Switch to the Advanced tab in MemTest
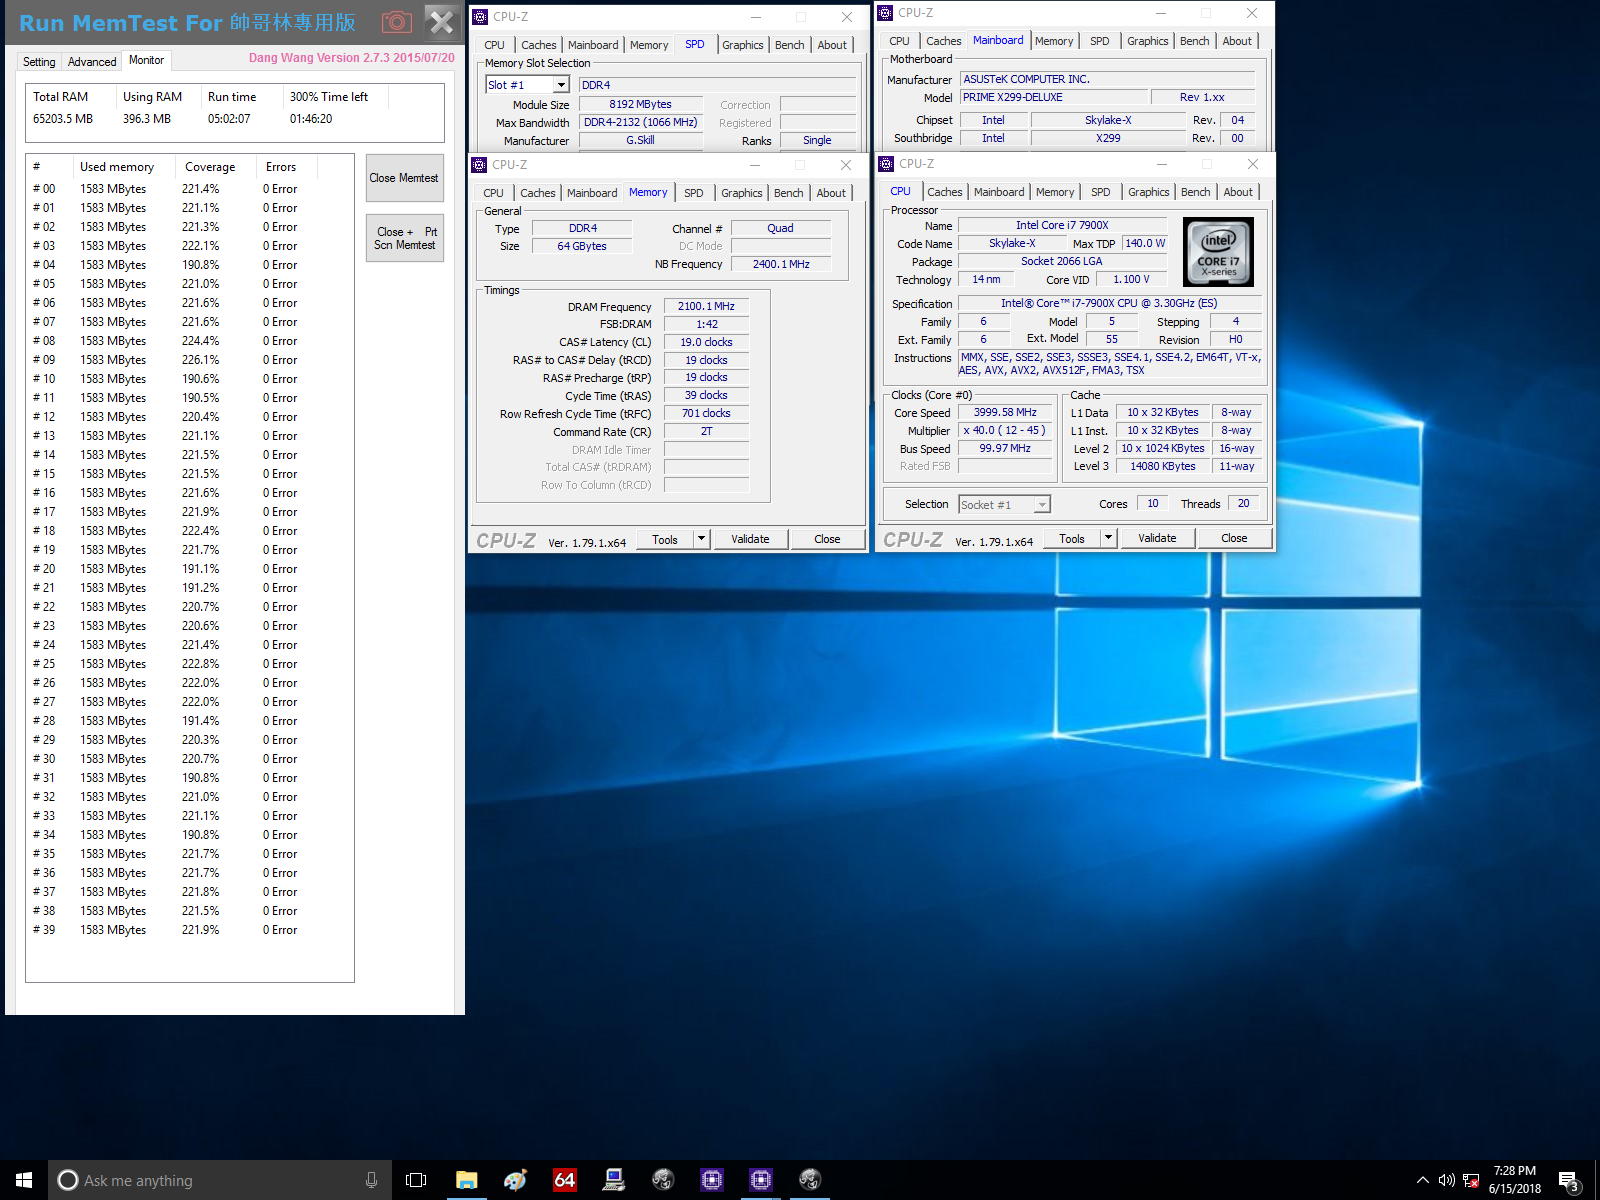Image resolution: width=1600 pixels, height=1200 pixels. pyautogui.click(x=91, y=61)
